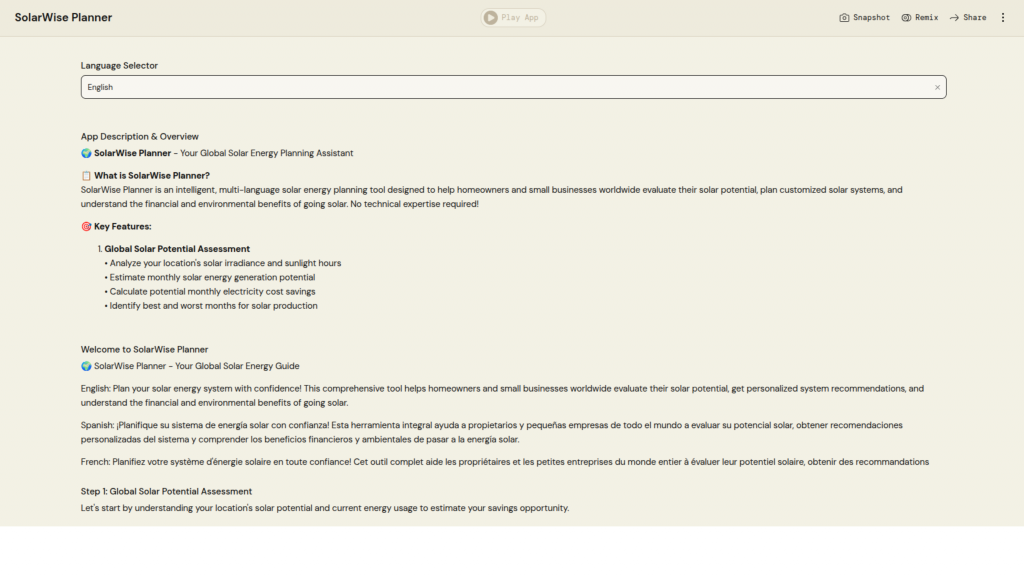The image size is (1024, 576).
Task: Click the Step 1: Global Solar Potential Assessment heading
Action: pyautogui.click(x=166, y=492)
